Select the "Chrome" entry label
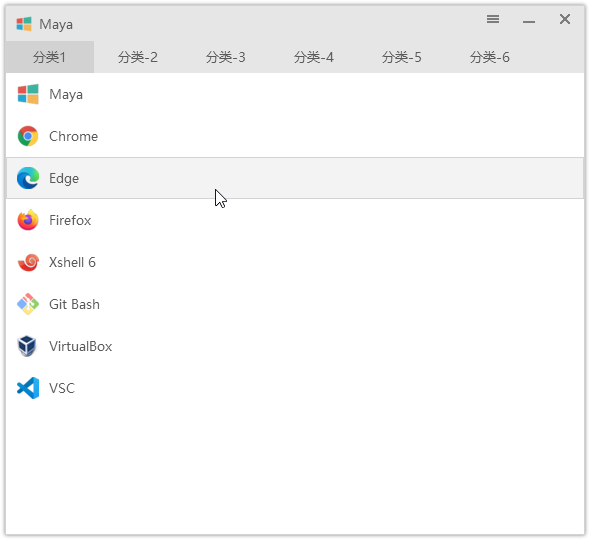590x540 pixels. click(x=73, y=136)
